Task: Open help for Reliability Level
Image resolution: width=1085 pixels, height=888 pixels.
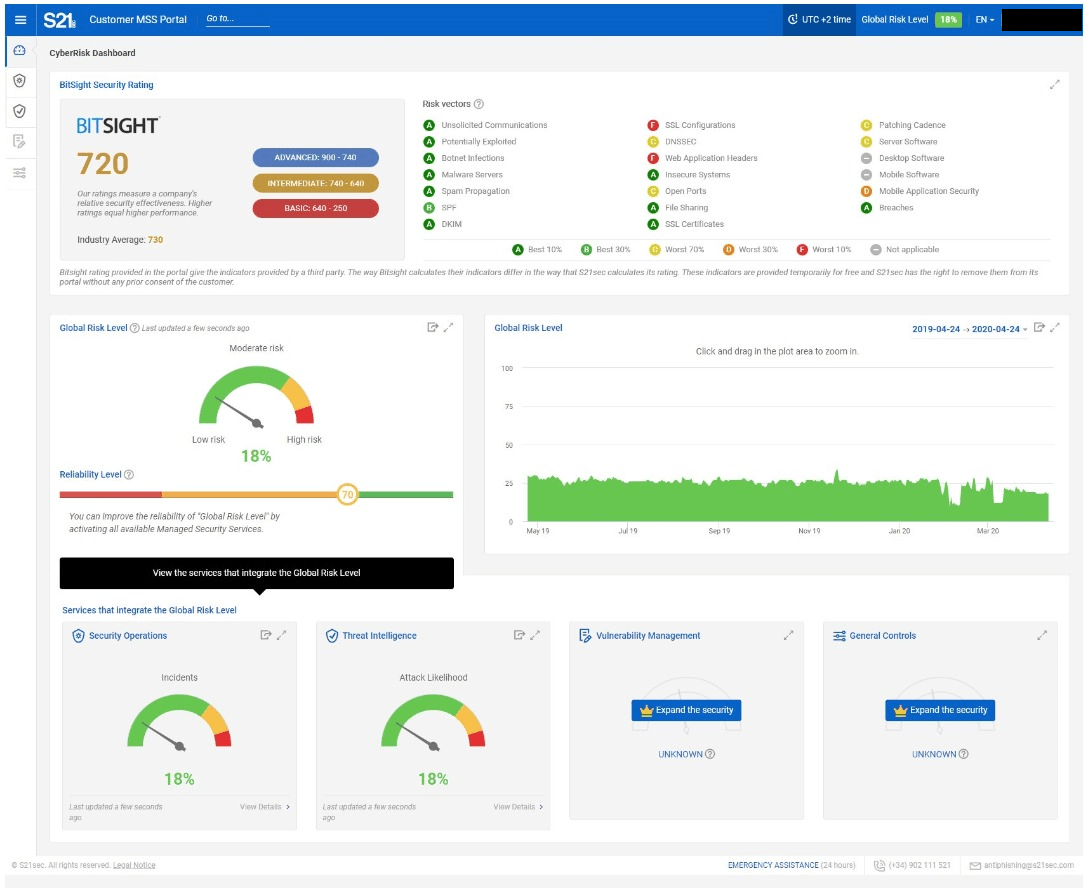Action: [x=129, y=475]
